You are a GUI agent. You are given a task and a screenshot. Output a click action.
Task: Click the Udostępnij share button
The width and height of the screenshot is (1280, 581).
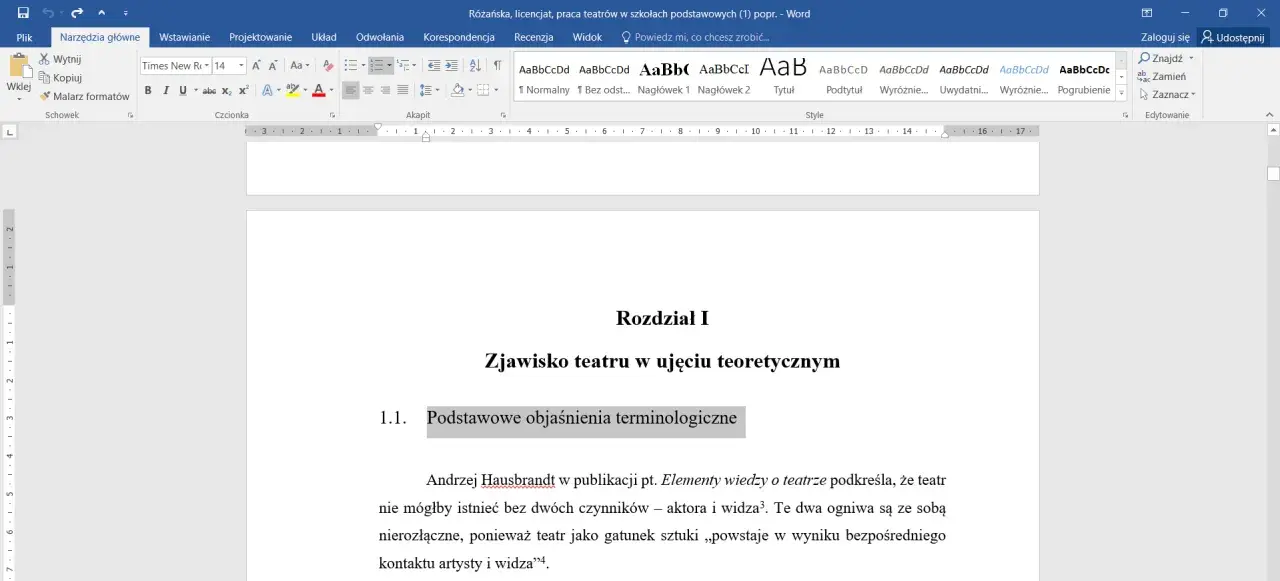(1233, 37)
